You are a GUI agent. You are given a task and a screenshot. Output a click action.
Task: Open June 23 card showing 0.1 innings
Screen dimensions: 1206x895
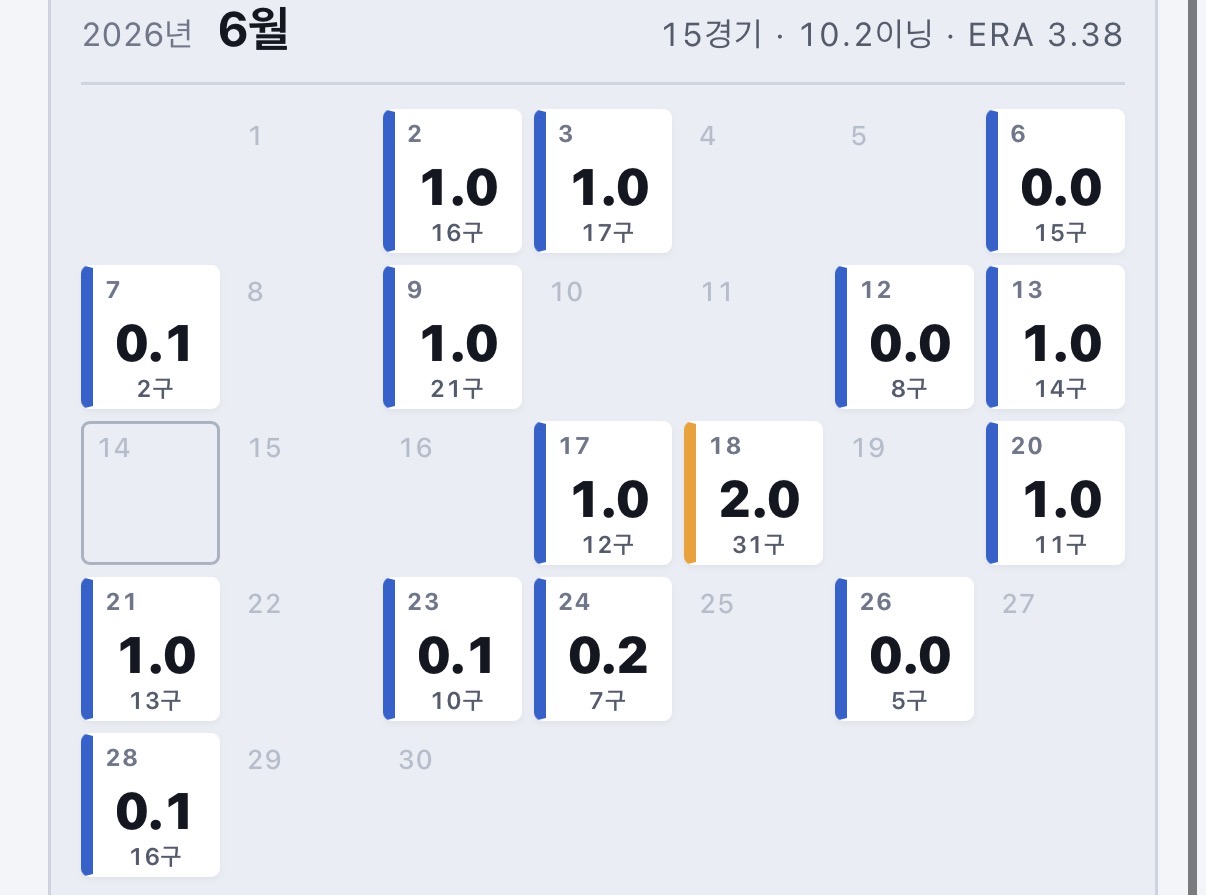click(x=452, y=649)
